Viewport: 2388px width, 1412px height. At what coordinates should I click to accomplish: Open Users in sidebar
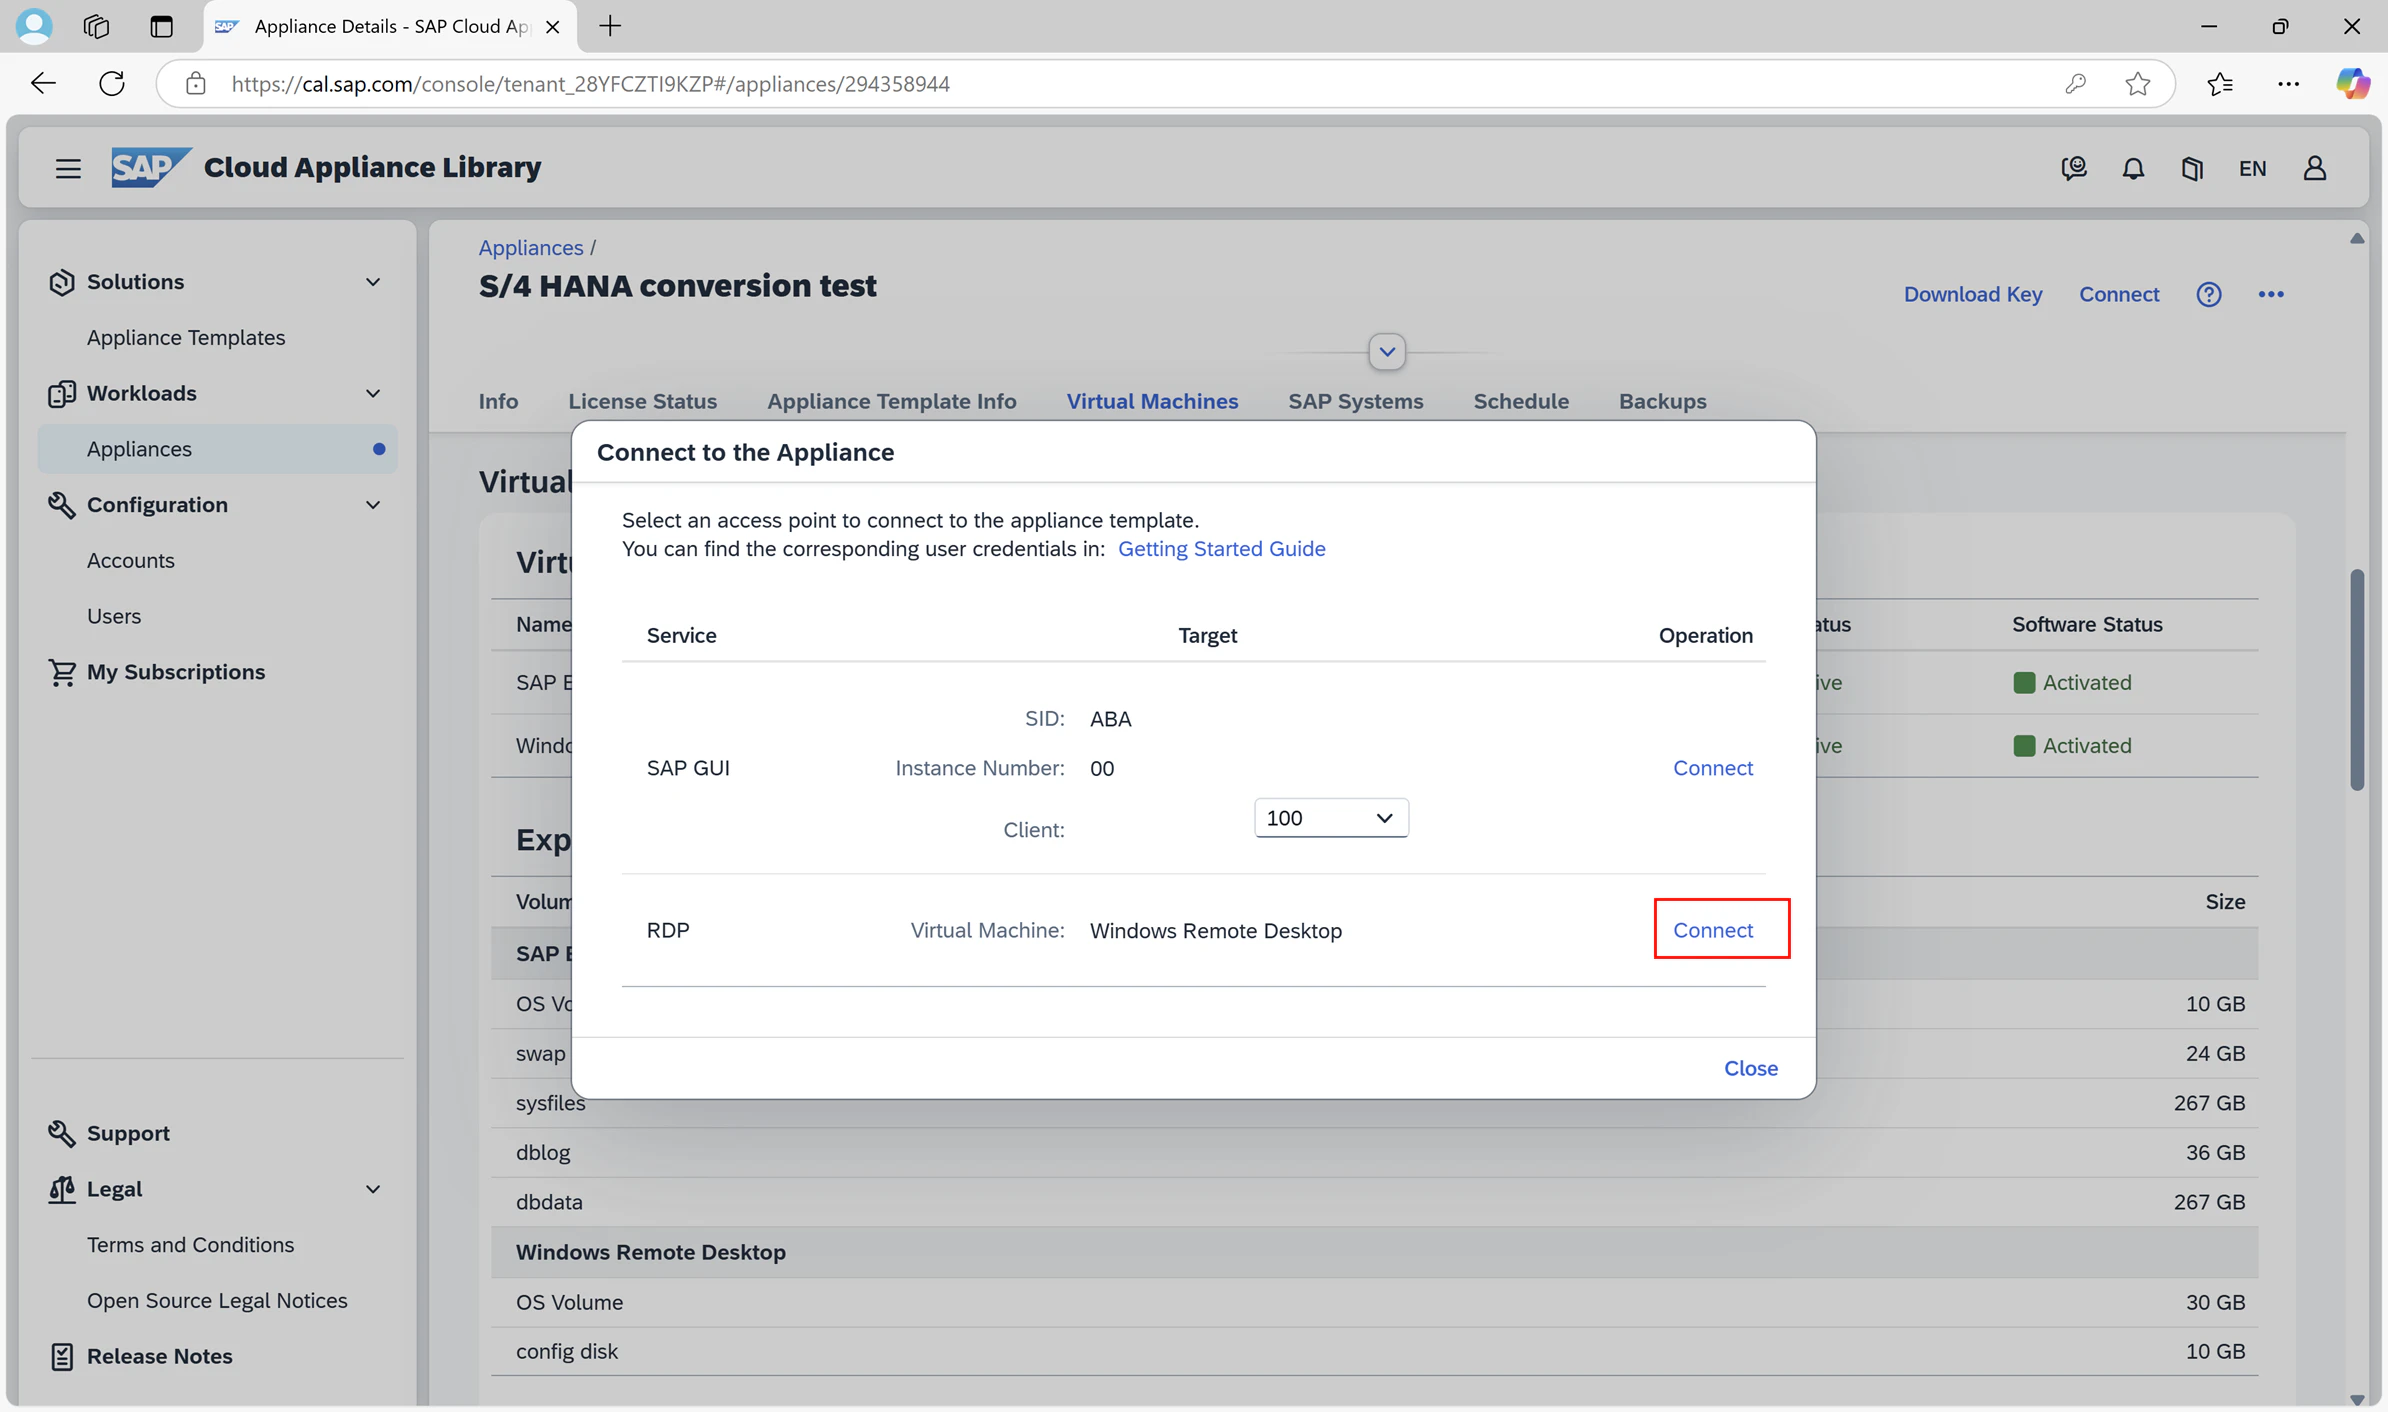coord(114,617)
